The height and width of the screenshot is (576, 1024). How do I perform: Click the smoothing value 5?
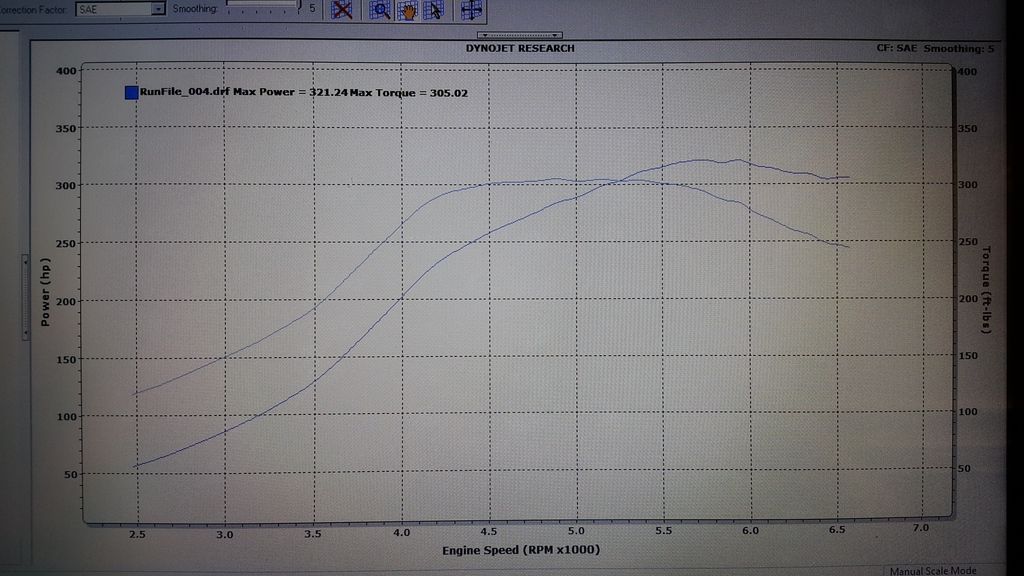point(312,8)
